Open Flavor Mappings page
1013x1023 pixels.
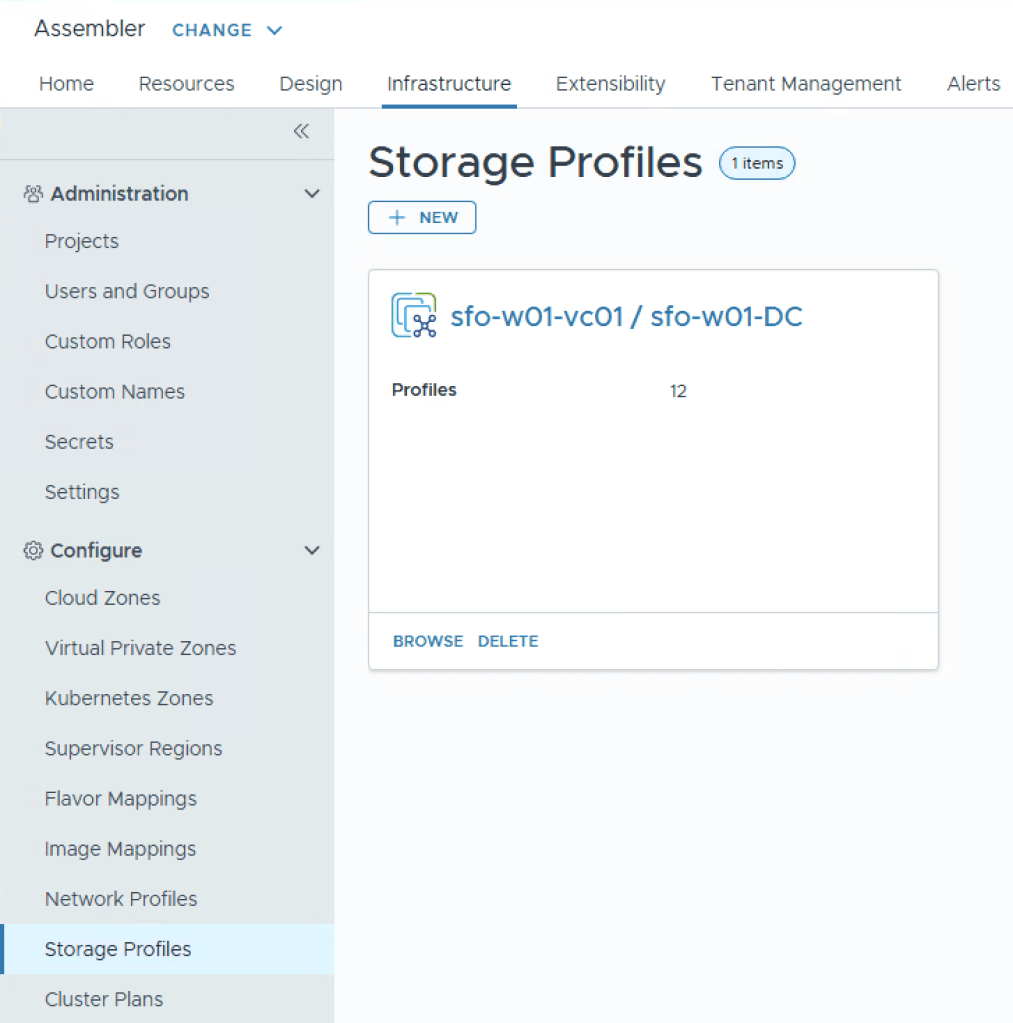click(121, 799)
